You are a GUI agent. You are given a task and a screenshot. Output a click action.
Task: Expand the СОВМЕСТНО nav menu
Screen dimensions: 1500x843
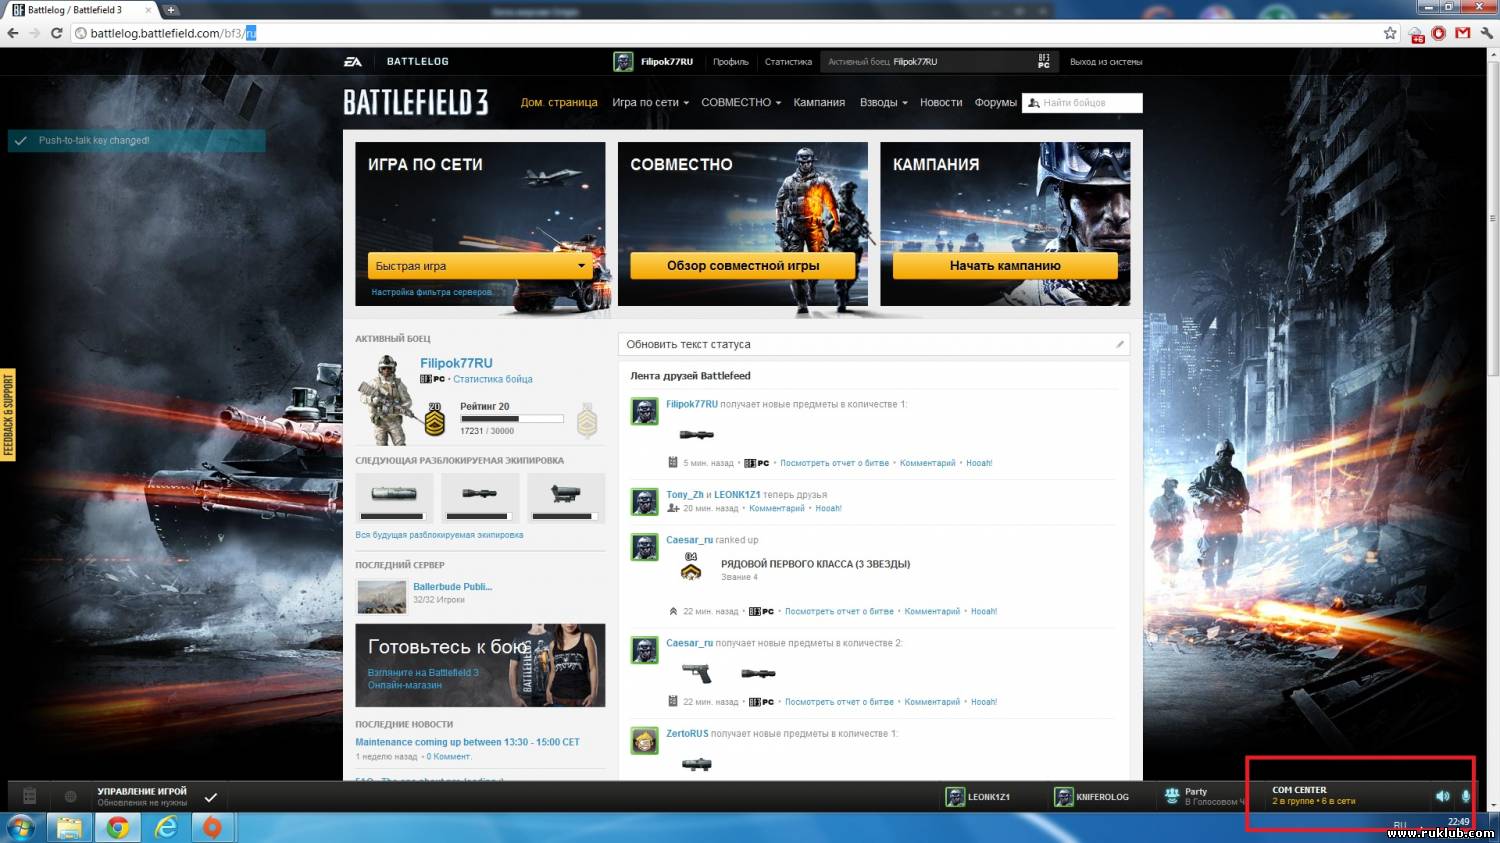741,102
